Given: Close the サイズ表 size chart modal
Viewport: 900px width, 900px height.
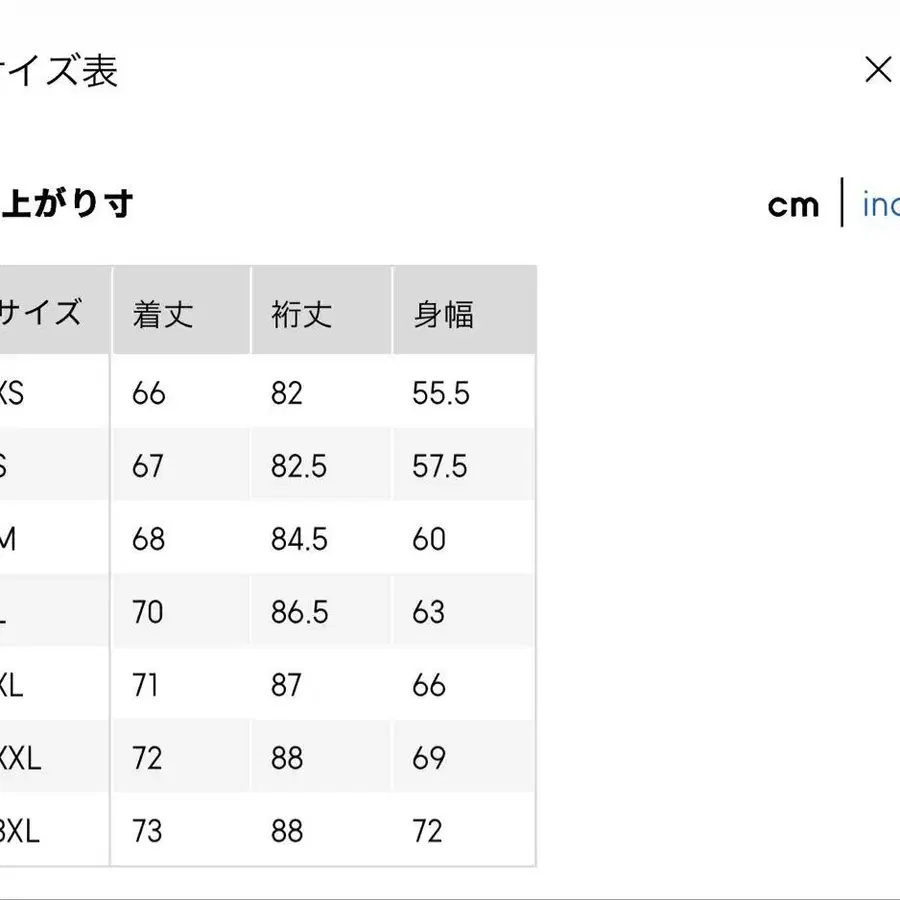Looking at the screenshot, I should [878, 70].
